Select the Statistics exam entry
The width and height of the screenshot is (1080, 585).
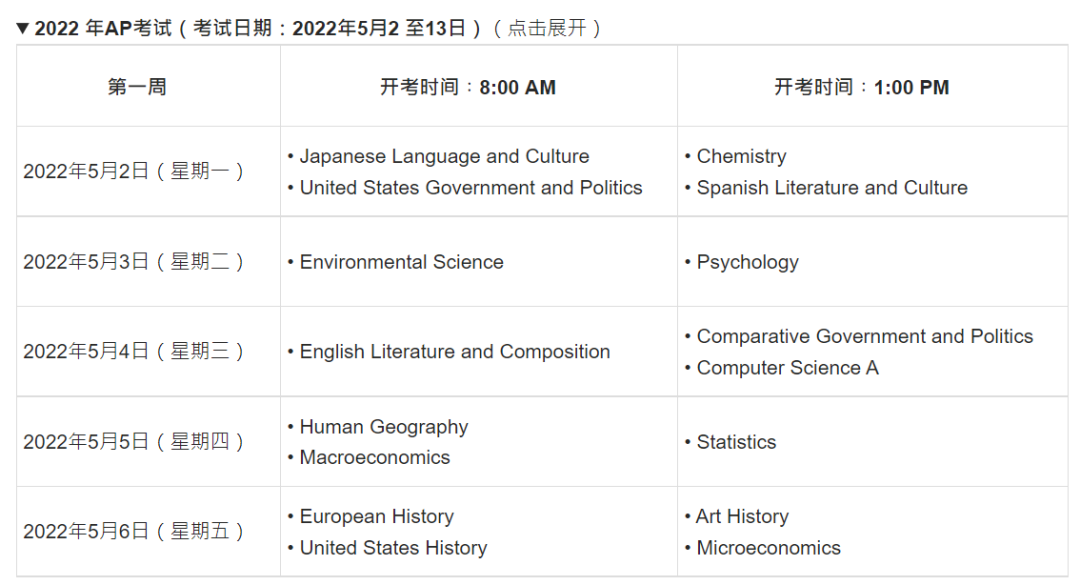[x=736, y=442]
